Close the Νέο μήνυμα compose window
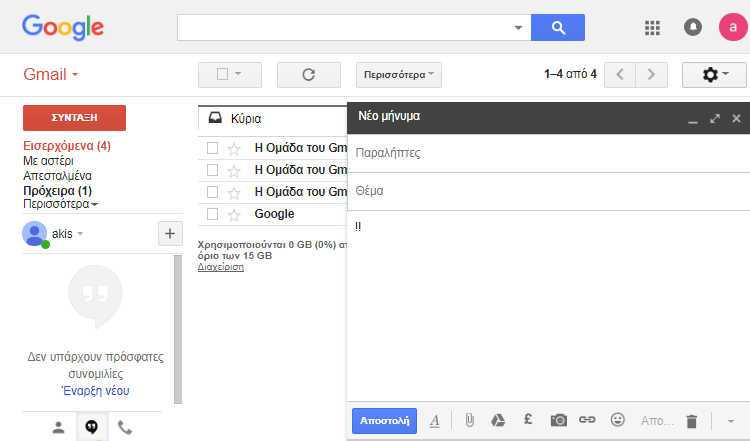The height and width of the screenshot is (441, 750). pos(736,118)
